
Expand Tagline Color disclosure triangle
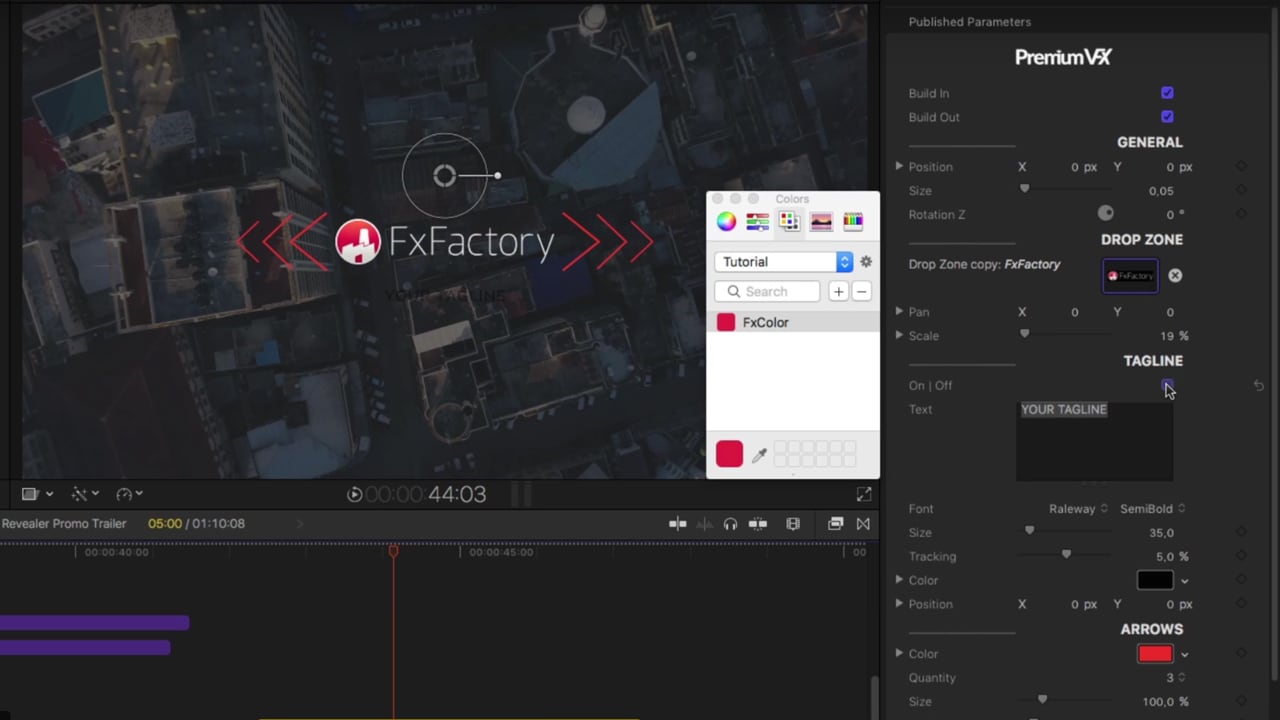pos(899,579)
